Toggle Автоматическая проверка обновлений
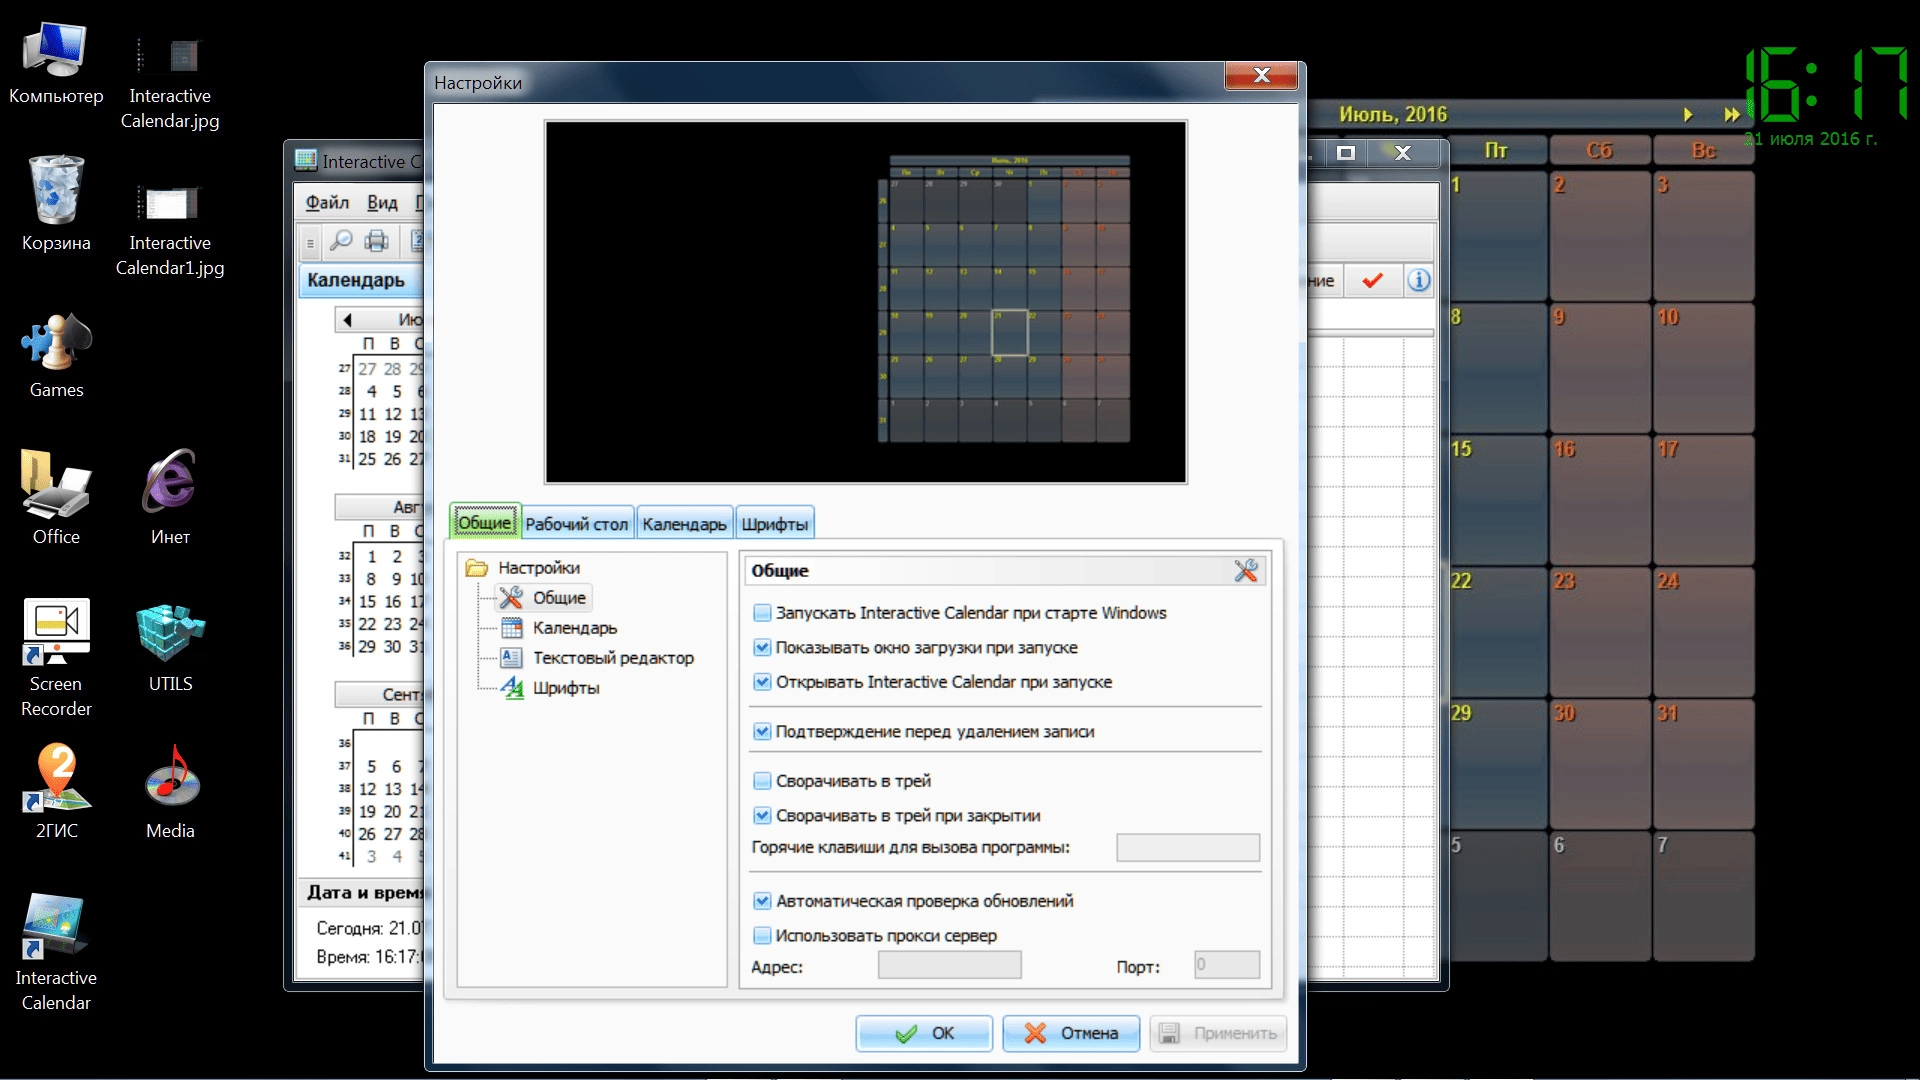 click(762, 901)
